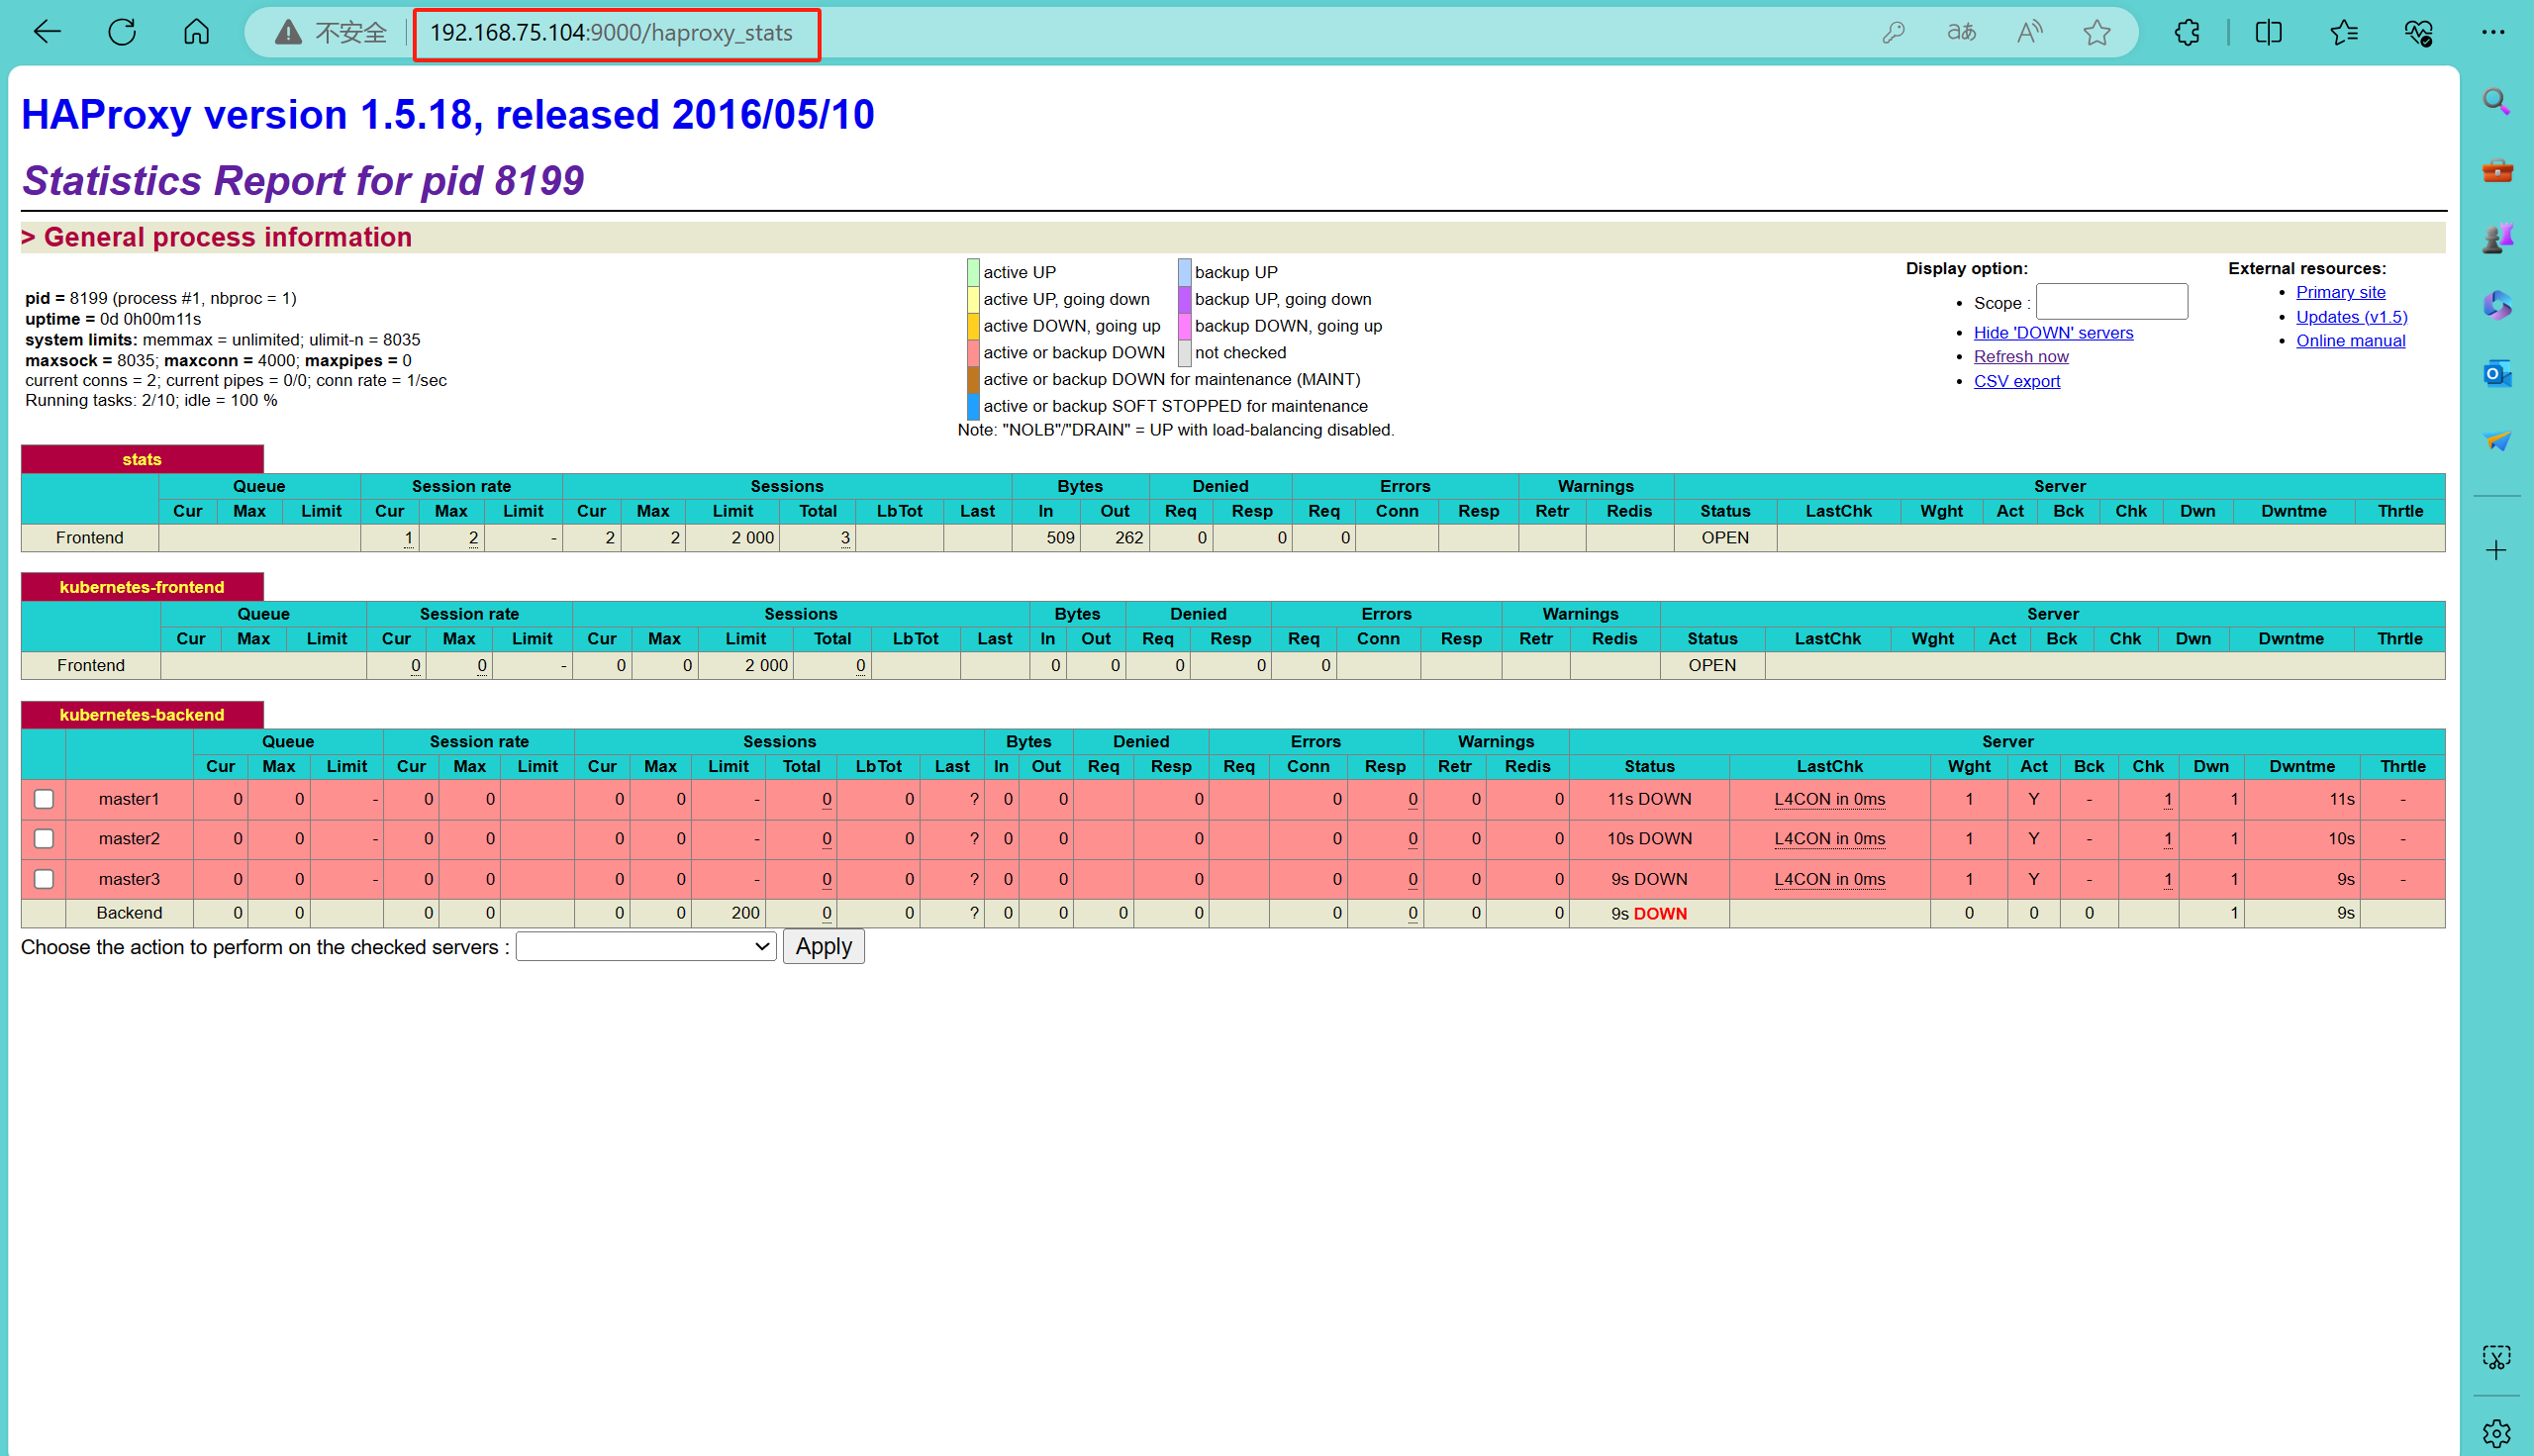Open the sidebar games chess icon

click(x=2496, y=238)
